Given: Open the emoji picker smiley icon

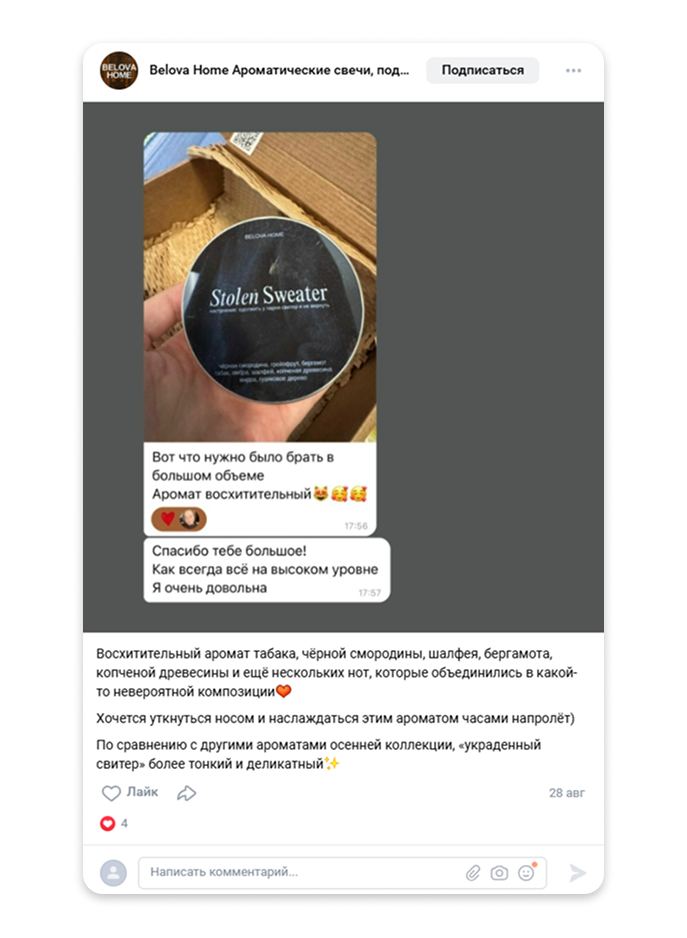Looking at the screenshot, I should point(526,873).
